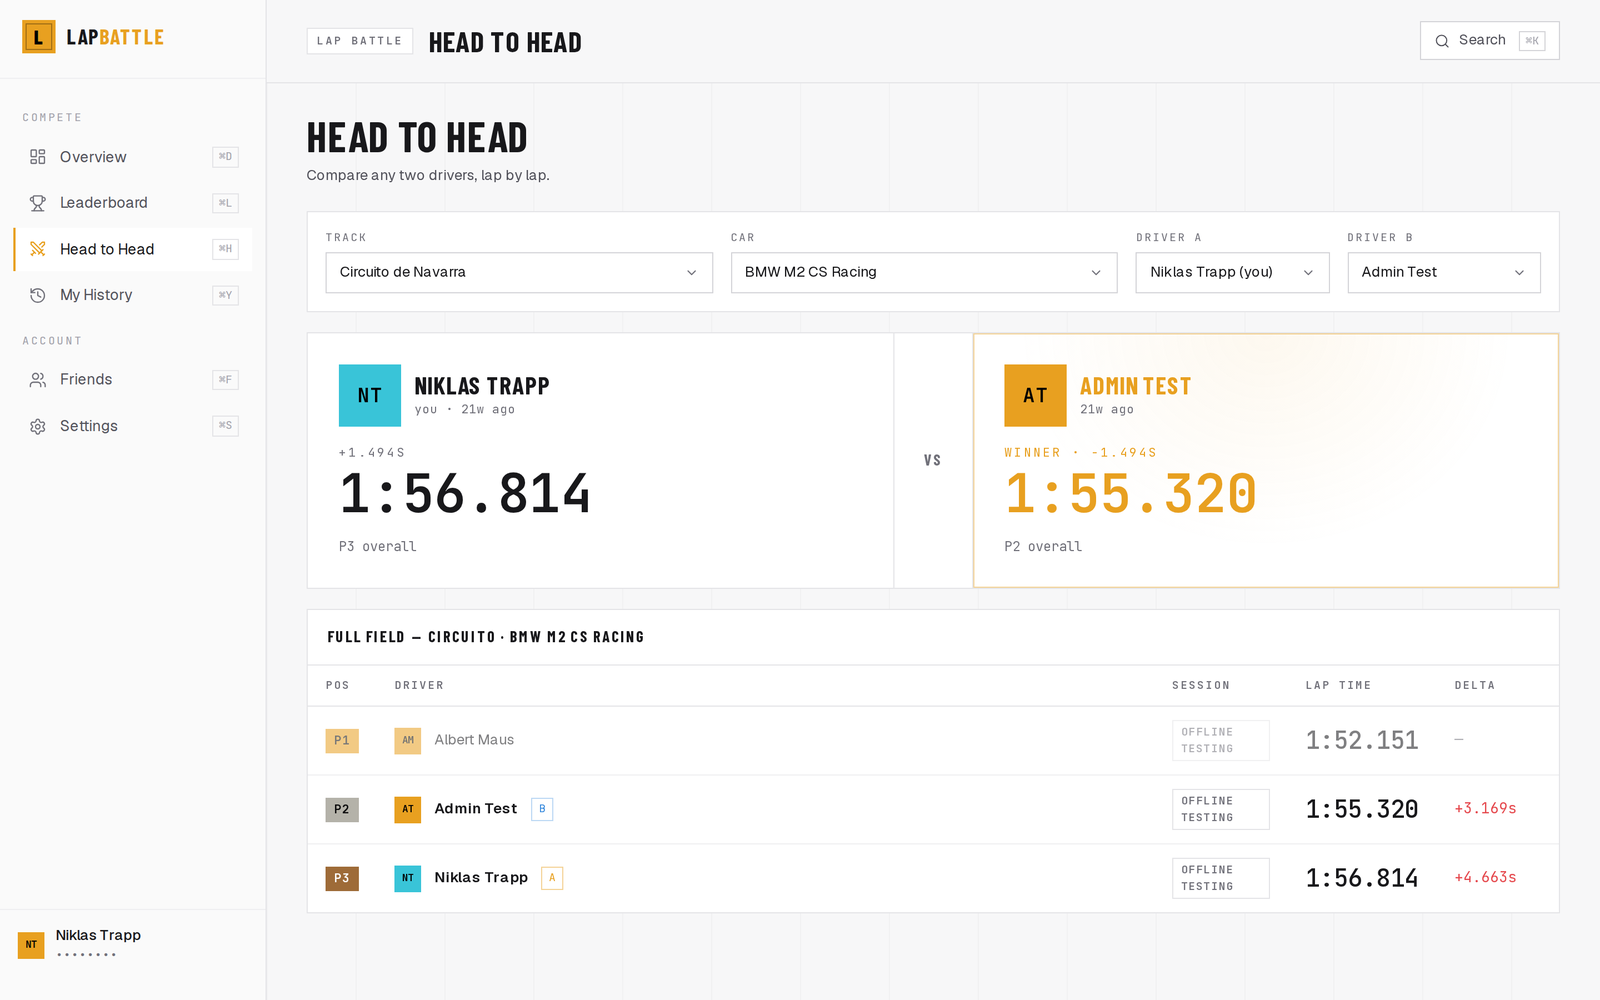Click the Search box in the top bar
This screenshot has width=1600, height=1000.
click(1490, 41)
